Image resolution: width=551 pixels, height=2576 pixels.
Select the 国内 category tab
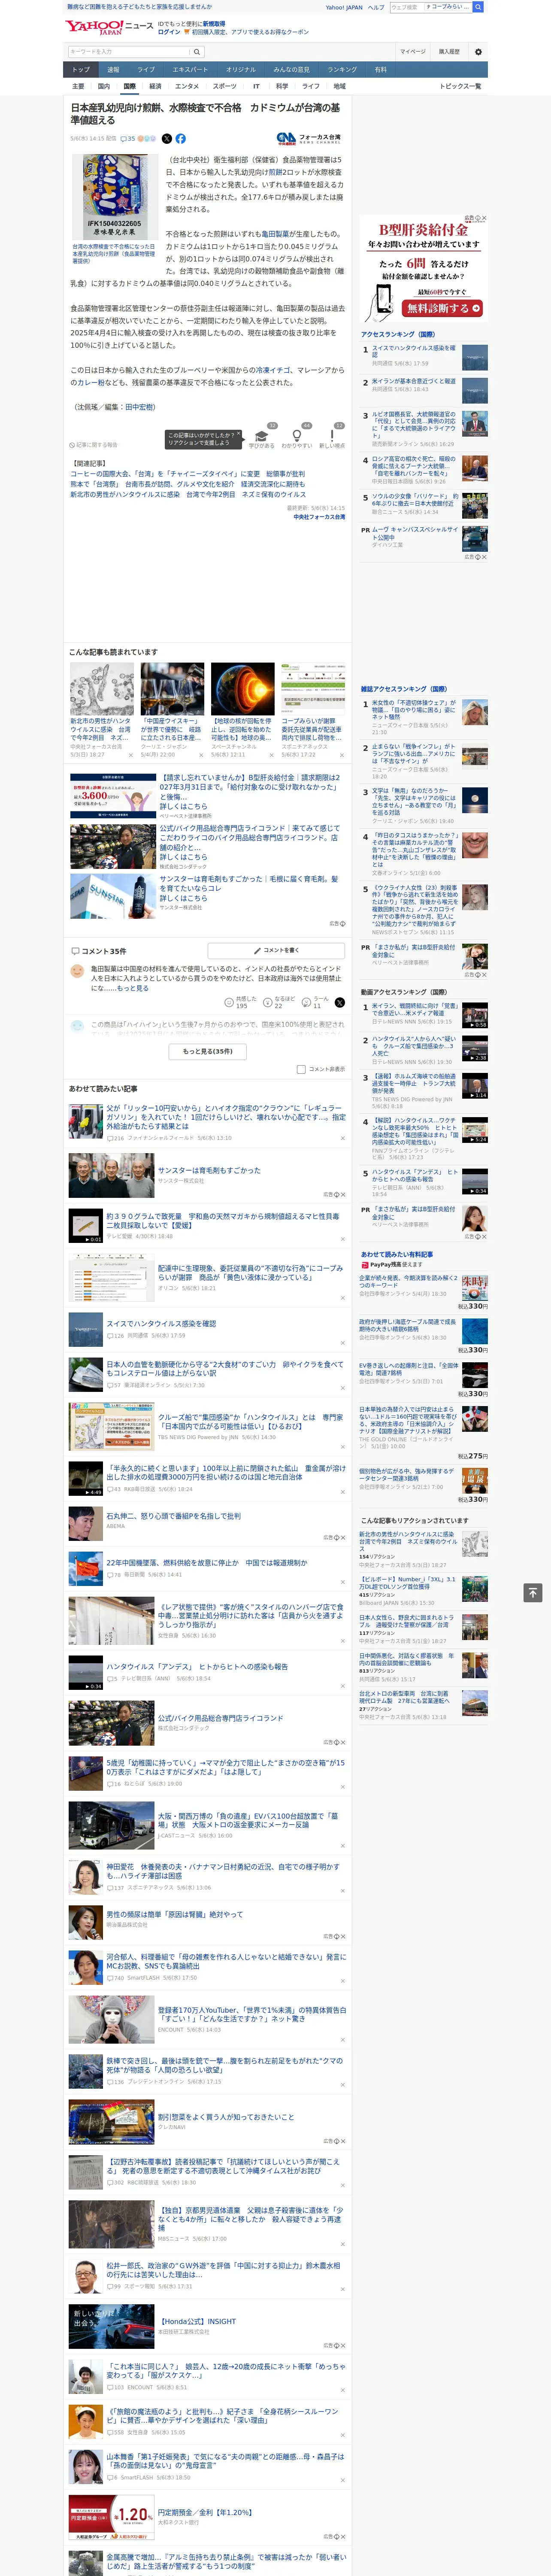(x=103, y=86)
